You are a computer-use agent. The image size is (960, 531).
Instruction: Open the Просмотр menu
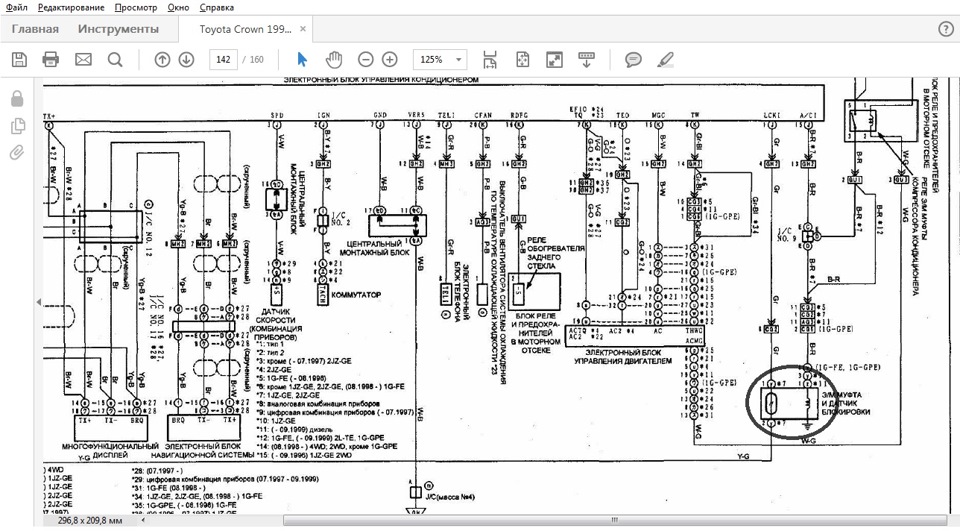click(x=136, y=7)
